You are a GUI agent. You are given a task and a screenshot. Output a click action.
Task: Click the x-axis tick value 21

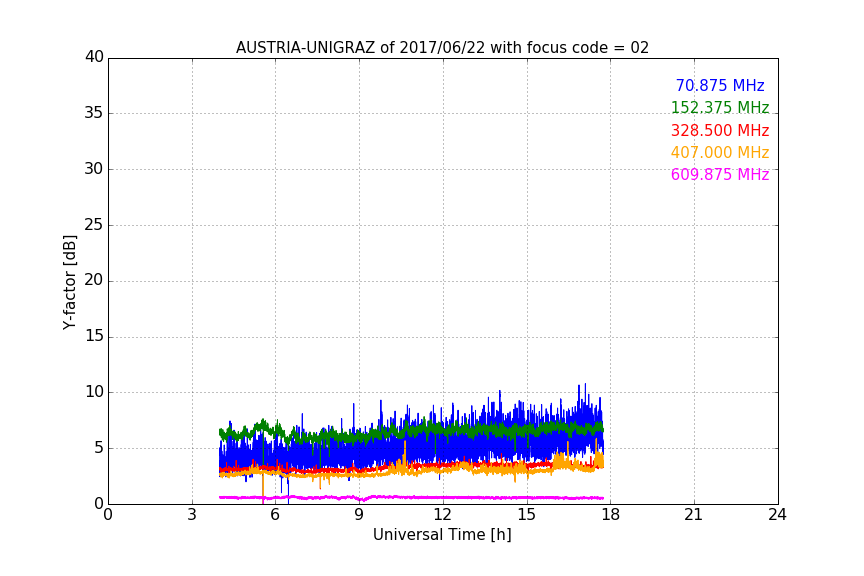pyautogui.click(x=694, y=515)
